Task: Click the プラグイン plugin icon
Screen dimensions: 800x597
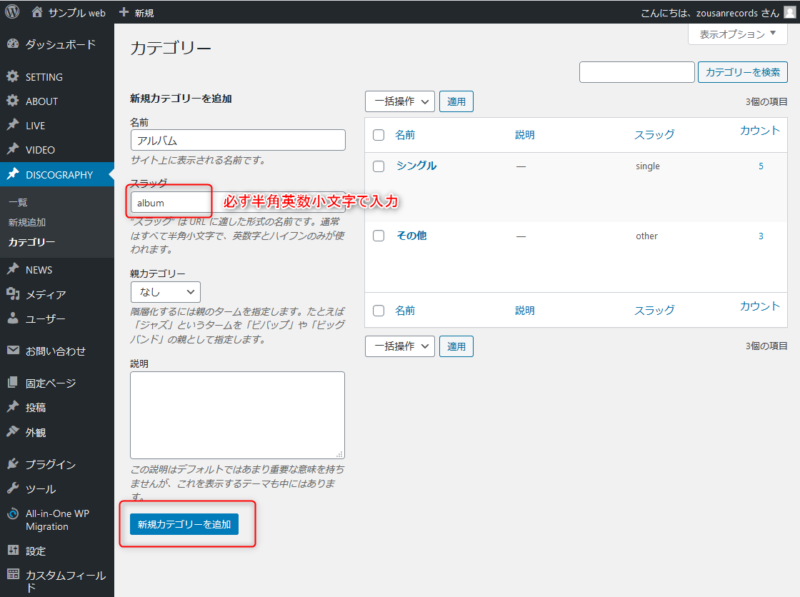Action: [12, 464]
